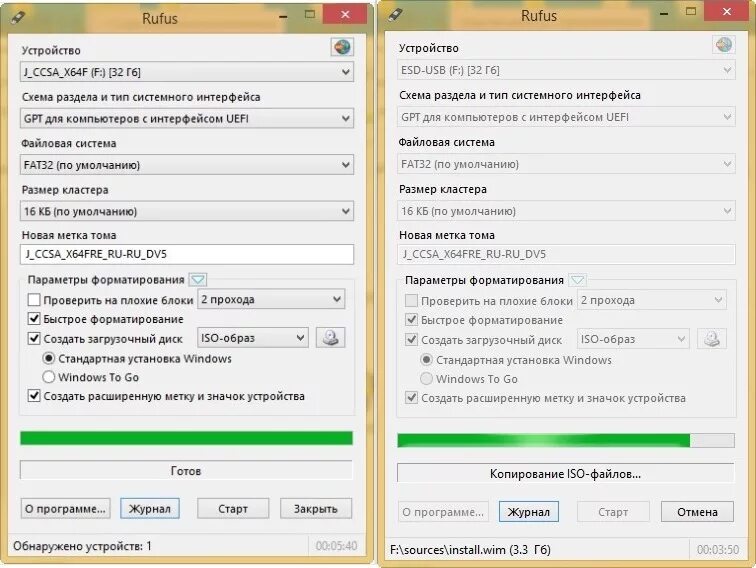This screenshot has height=568, width=756.
Task: Toggle create bootable disk checkbox in left window
Action: pos(34,338)
